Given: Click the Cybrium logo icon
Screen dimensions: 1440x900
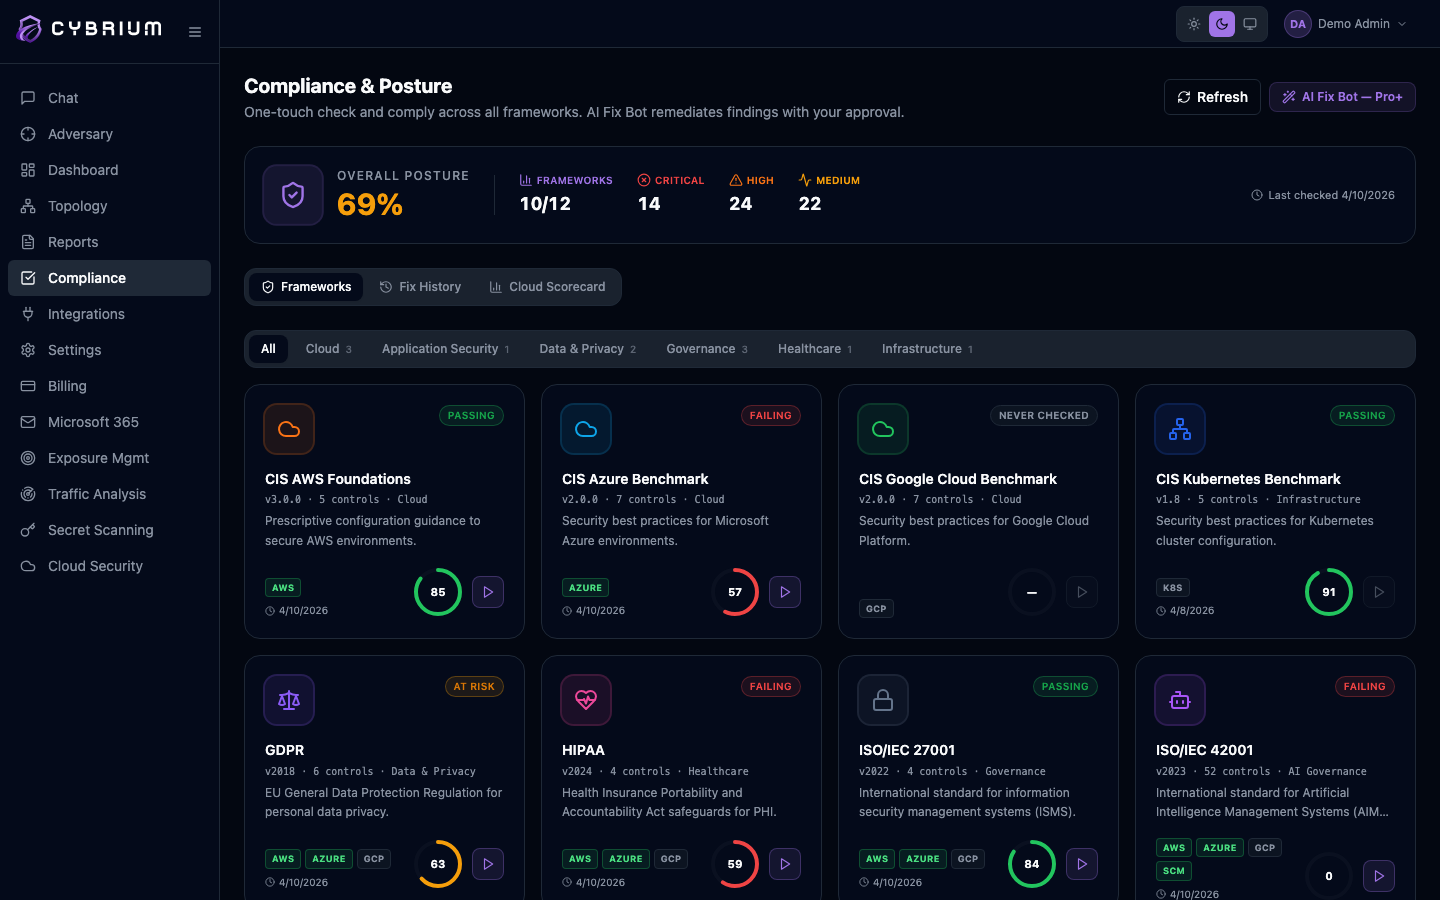Looking at the screenshot, I should [x=30, y=28].
